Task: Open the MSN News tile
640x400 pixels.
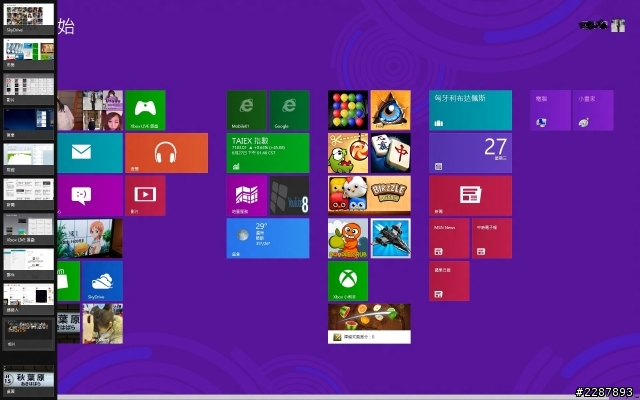Action: pyautogui.click(x=449, y=238)
